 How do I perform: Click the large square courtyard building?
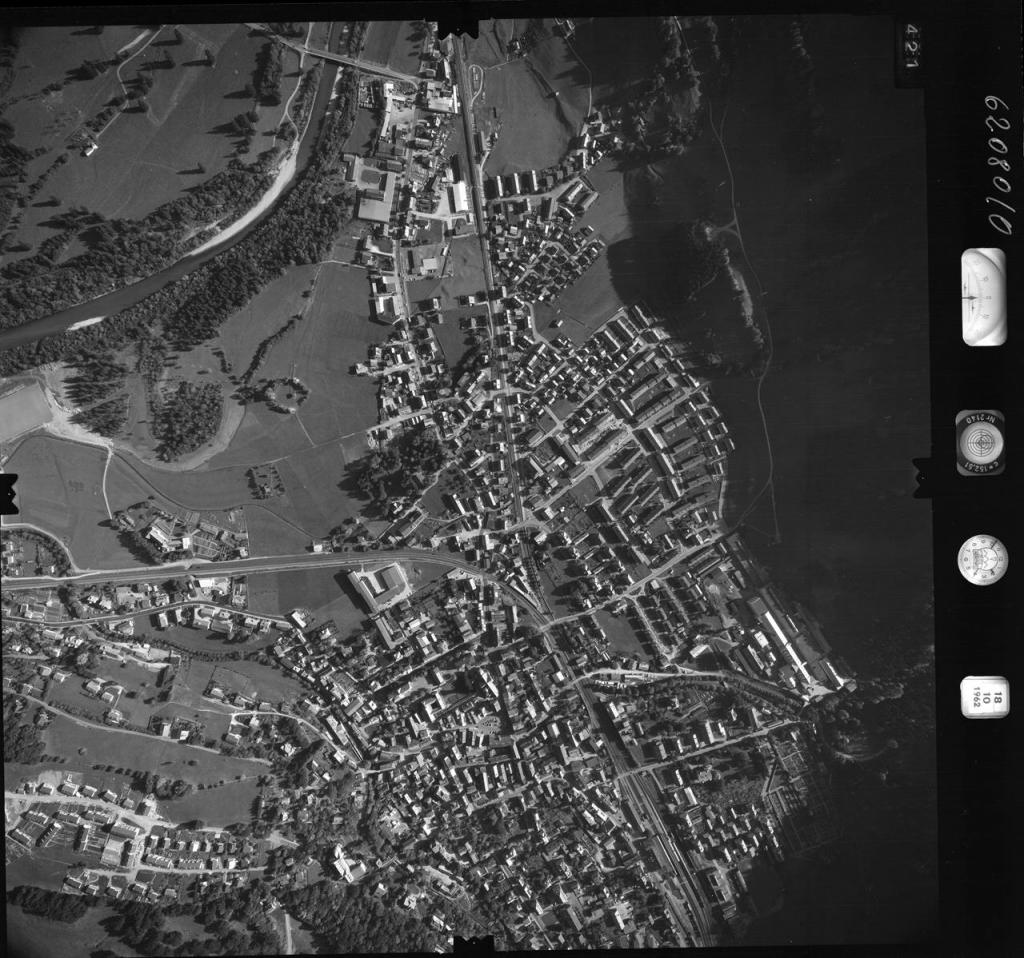380,584
